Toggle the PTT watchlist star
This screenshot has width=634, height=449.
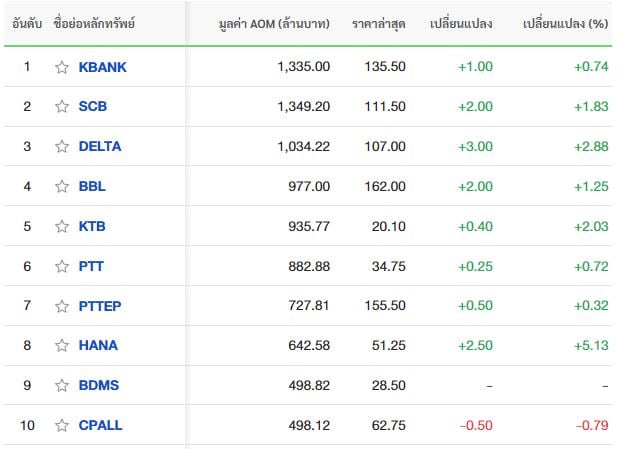click(62, 267)
